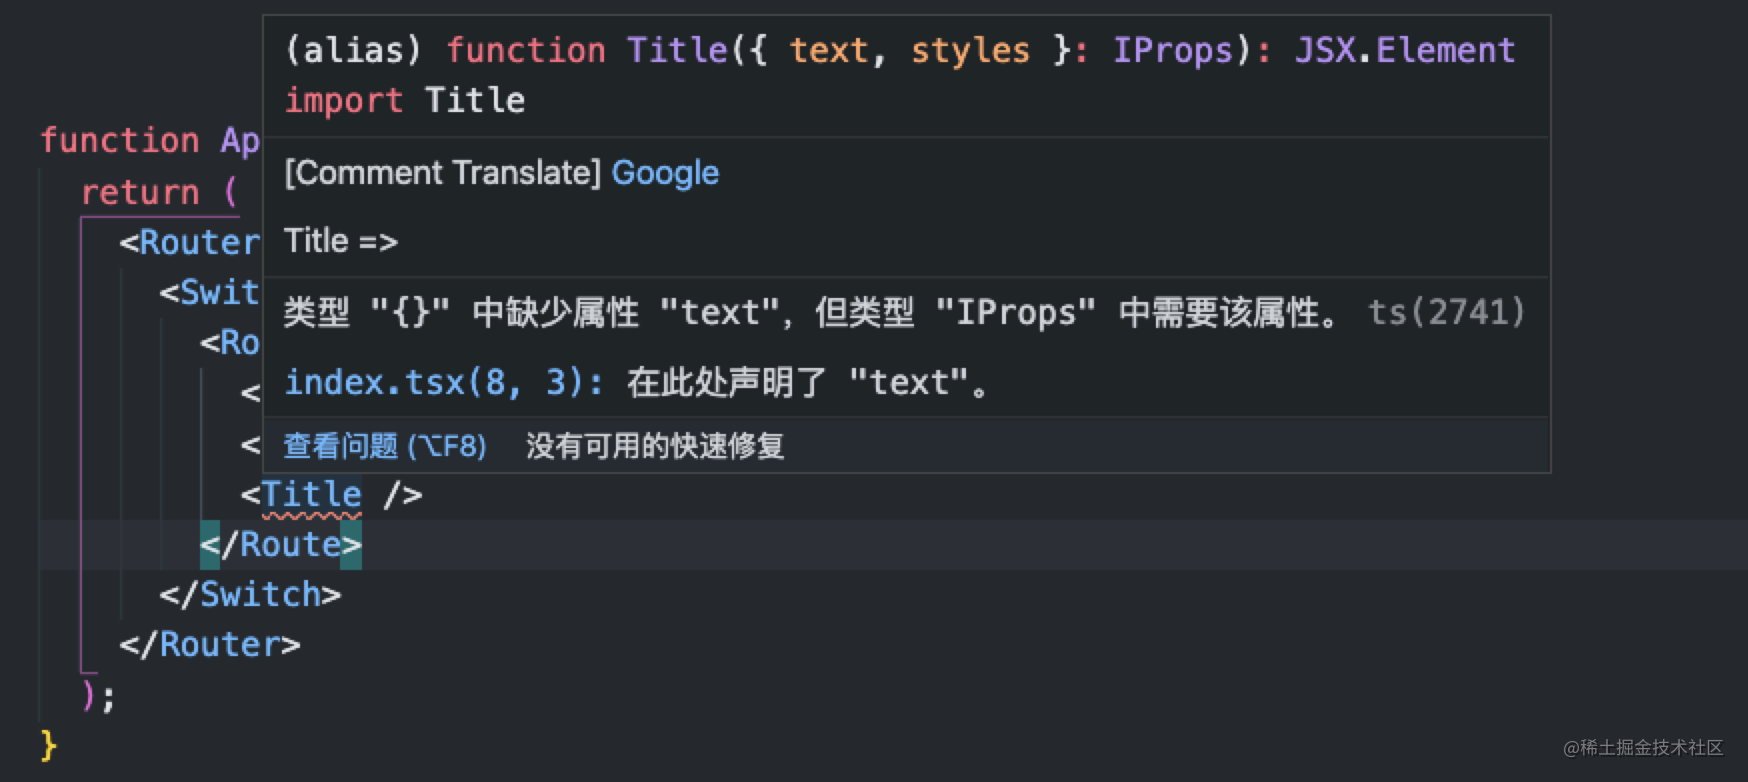Place cursor on the closing </Router> tag
1748x782 pixels.
[210, 645]
